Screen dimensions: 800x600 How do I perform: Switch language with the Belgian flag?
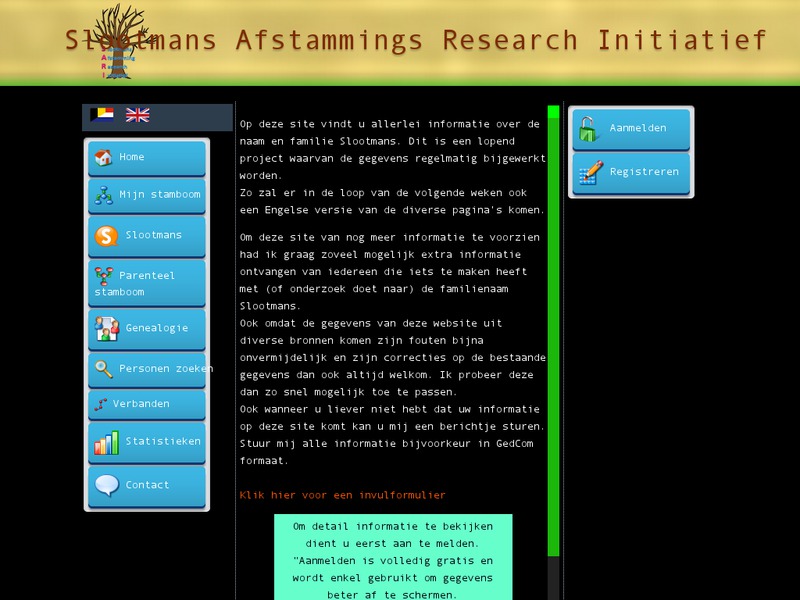click(x=100, y=114)
